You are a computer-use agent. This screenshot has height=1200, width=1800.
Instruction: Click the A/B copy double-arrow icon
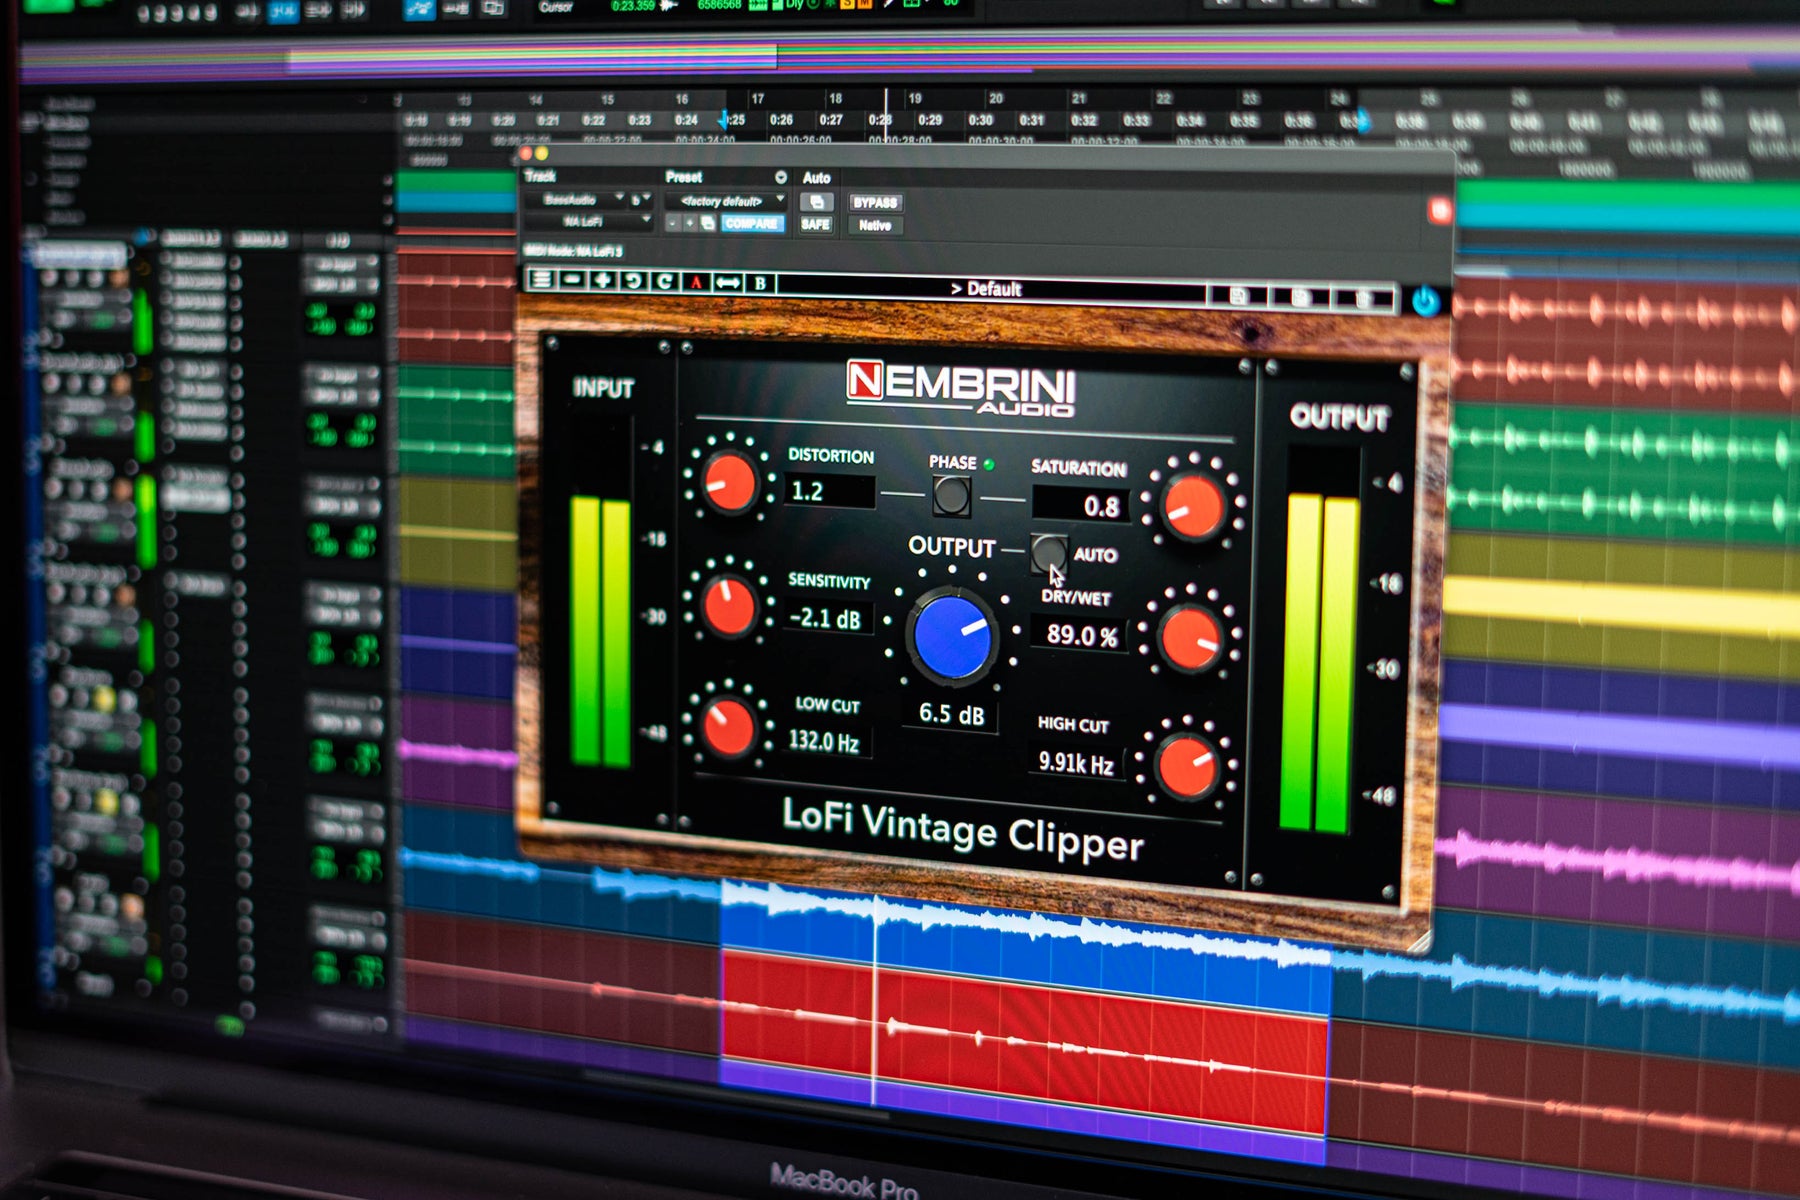(728, 283)
